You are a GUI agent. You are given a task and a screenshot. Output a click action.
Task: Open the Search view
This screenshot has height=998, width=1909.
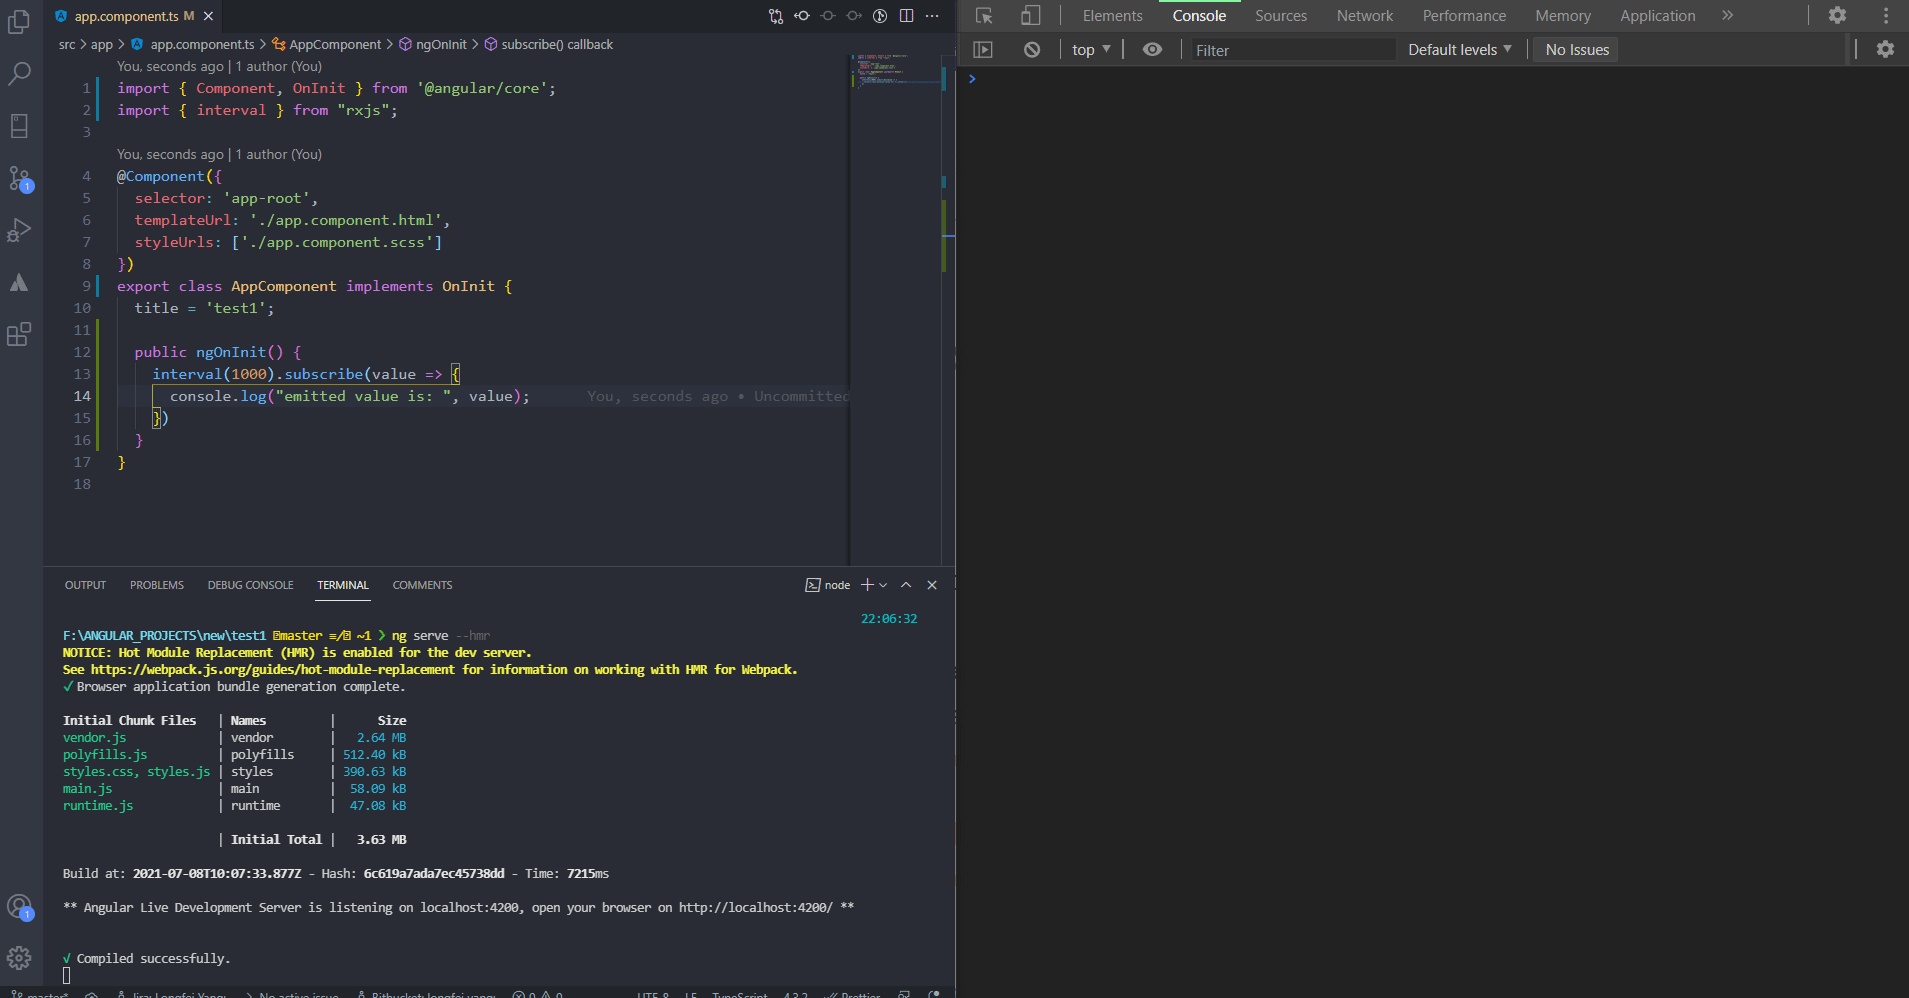coord(20,73)
